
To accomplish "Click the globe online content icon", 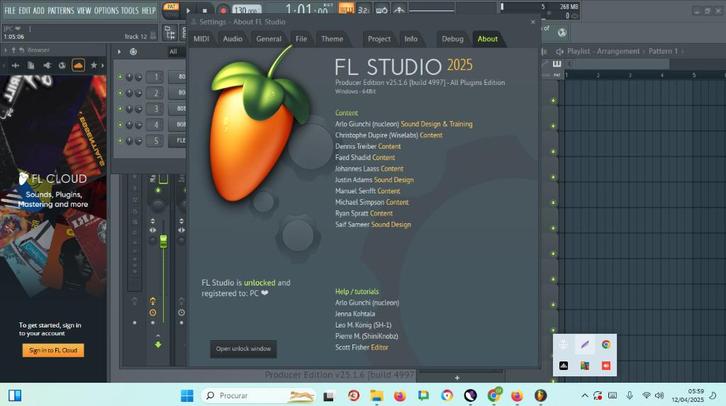I will point(562,32).
